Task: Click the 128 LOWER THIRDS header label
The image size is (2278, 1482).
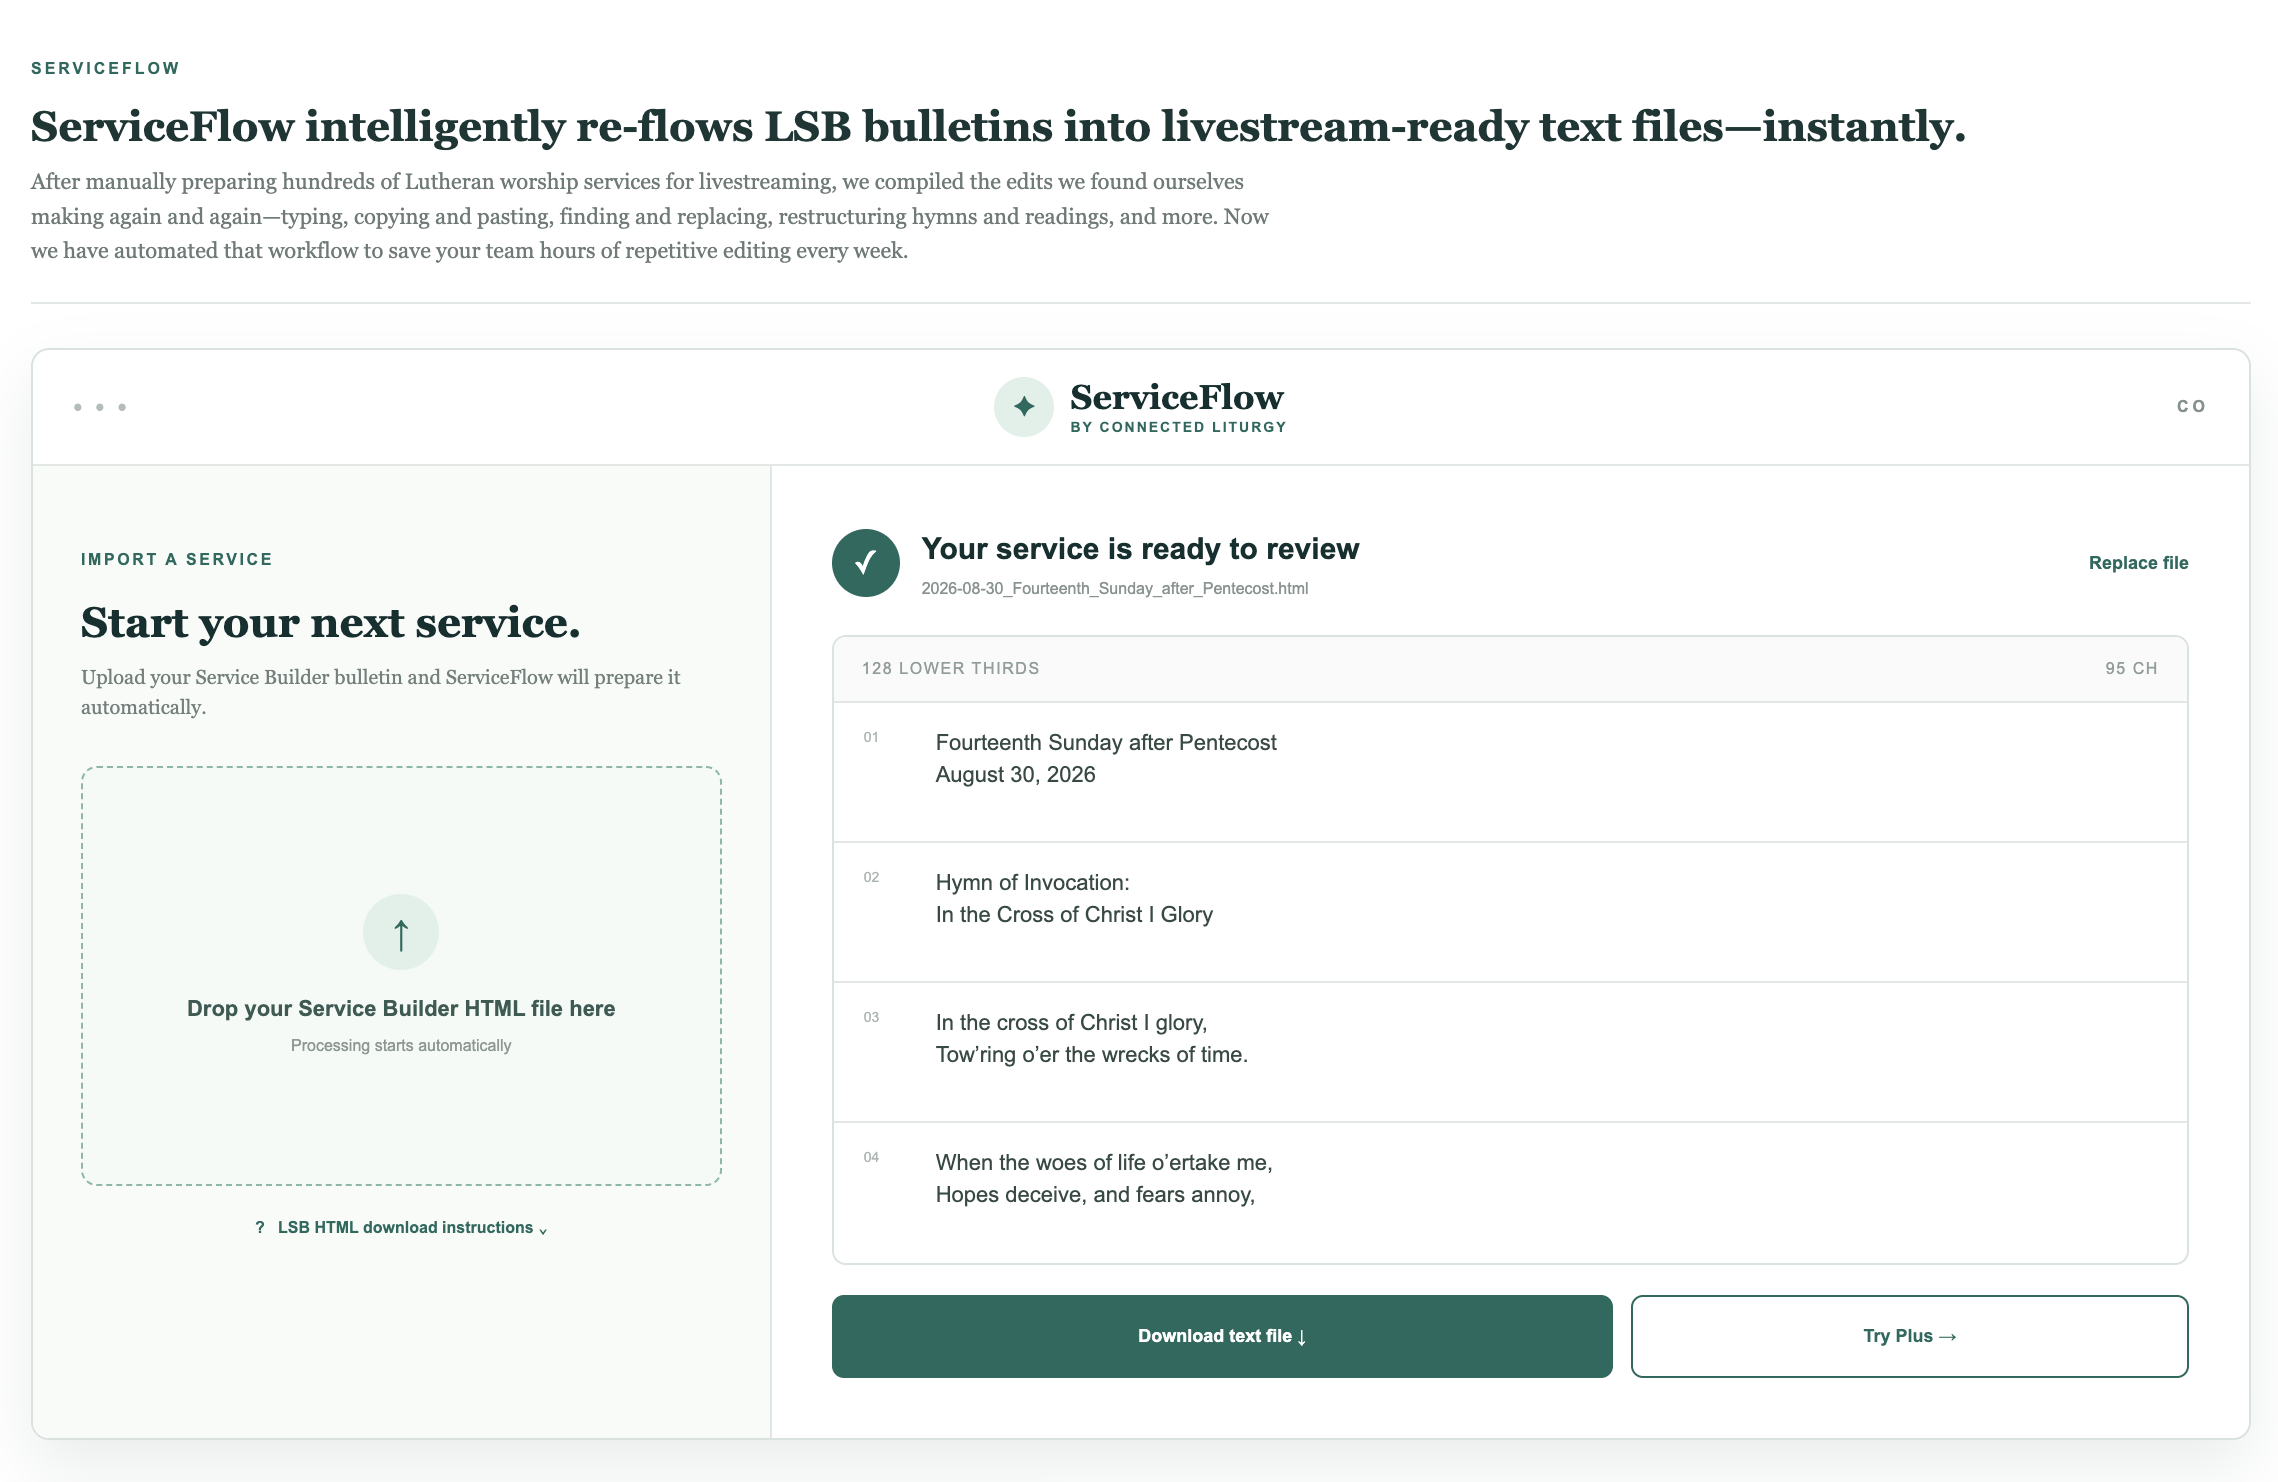Action: point(951,668)
